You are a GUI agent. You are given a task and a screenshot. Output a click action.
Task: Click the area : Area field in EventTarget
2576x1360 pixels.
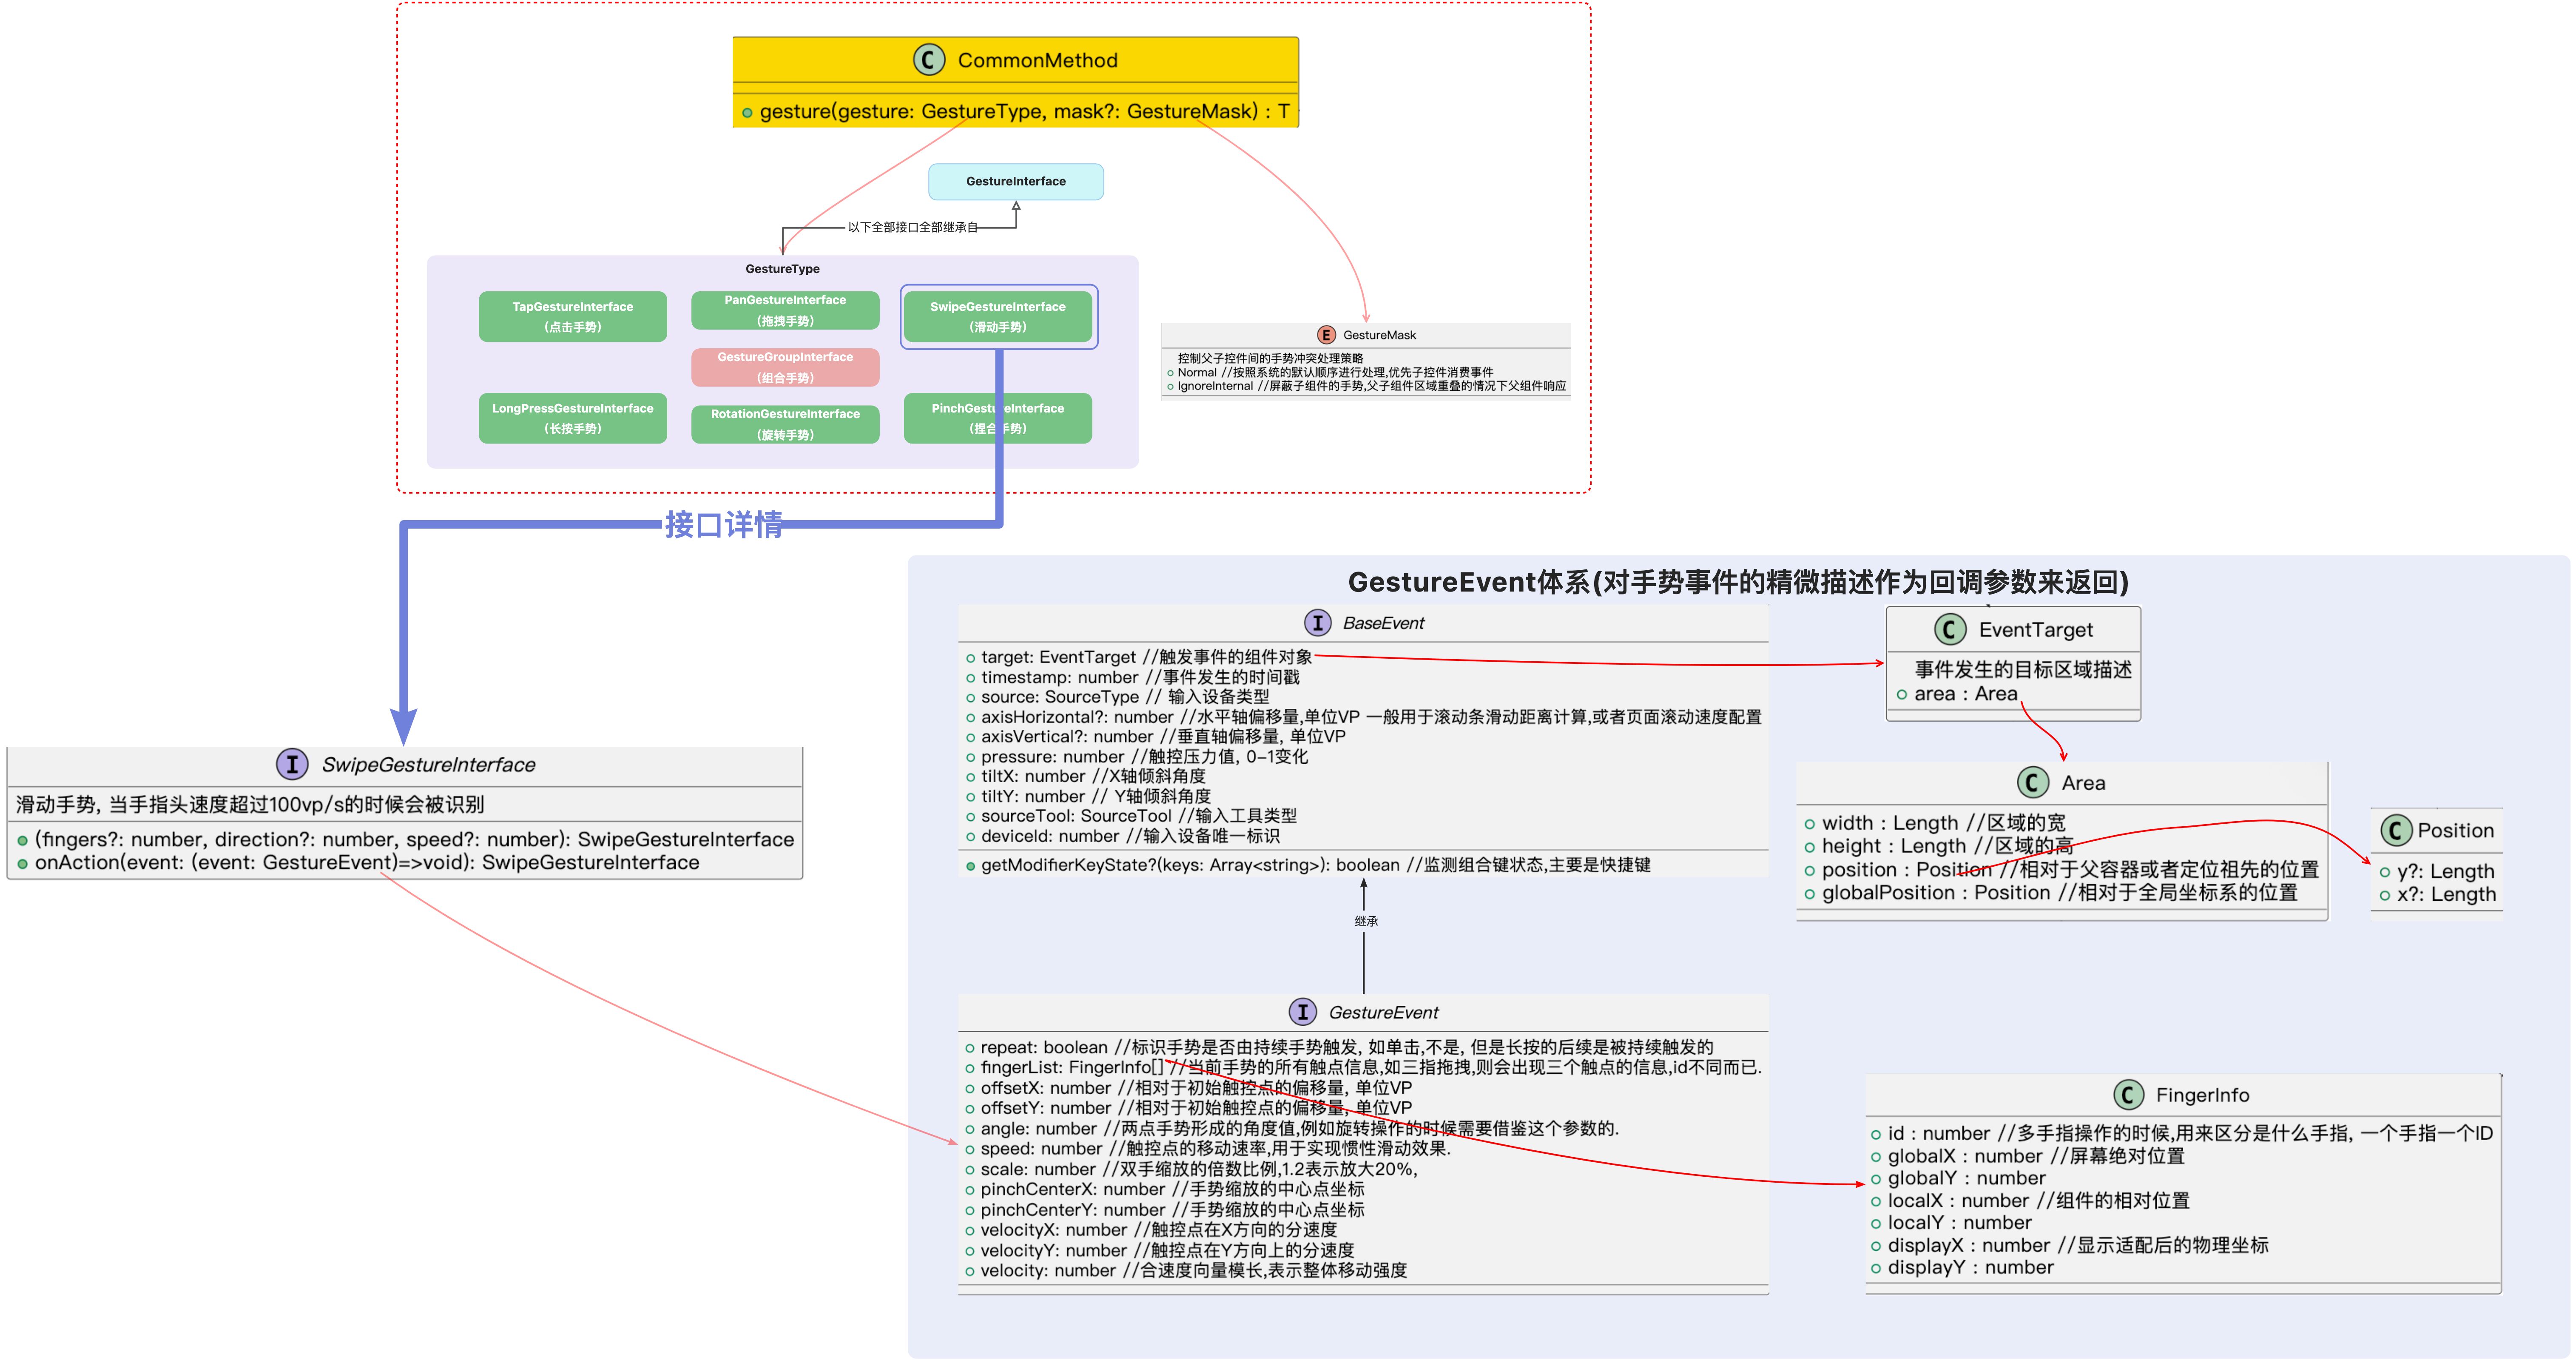coord(1966,694)
